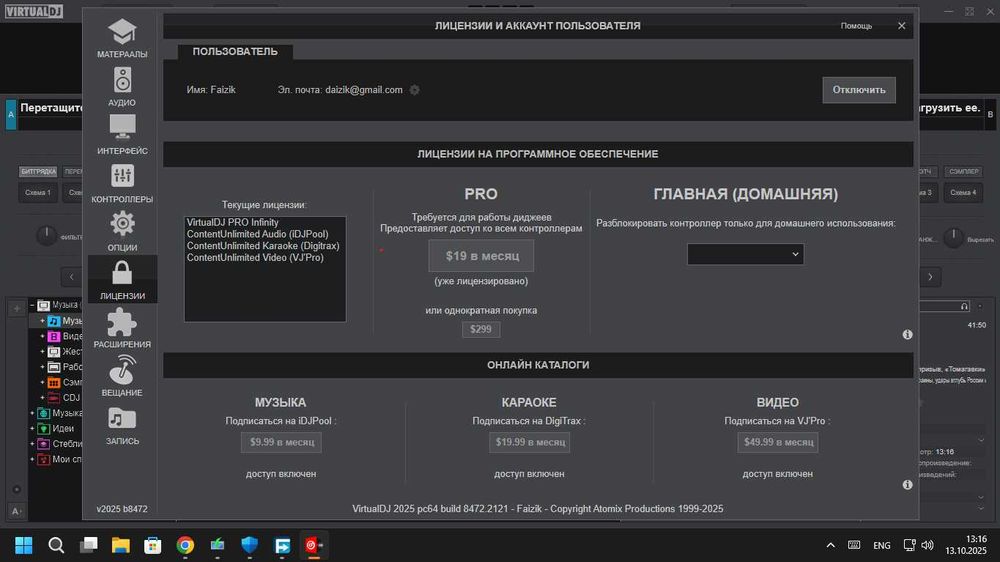Click the VirtualDJ logo in the top-left

[34, 11]
